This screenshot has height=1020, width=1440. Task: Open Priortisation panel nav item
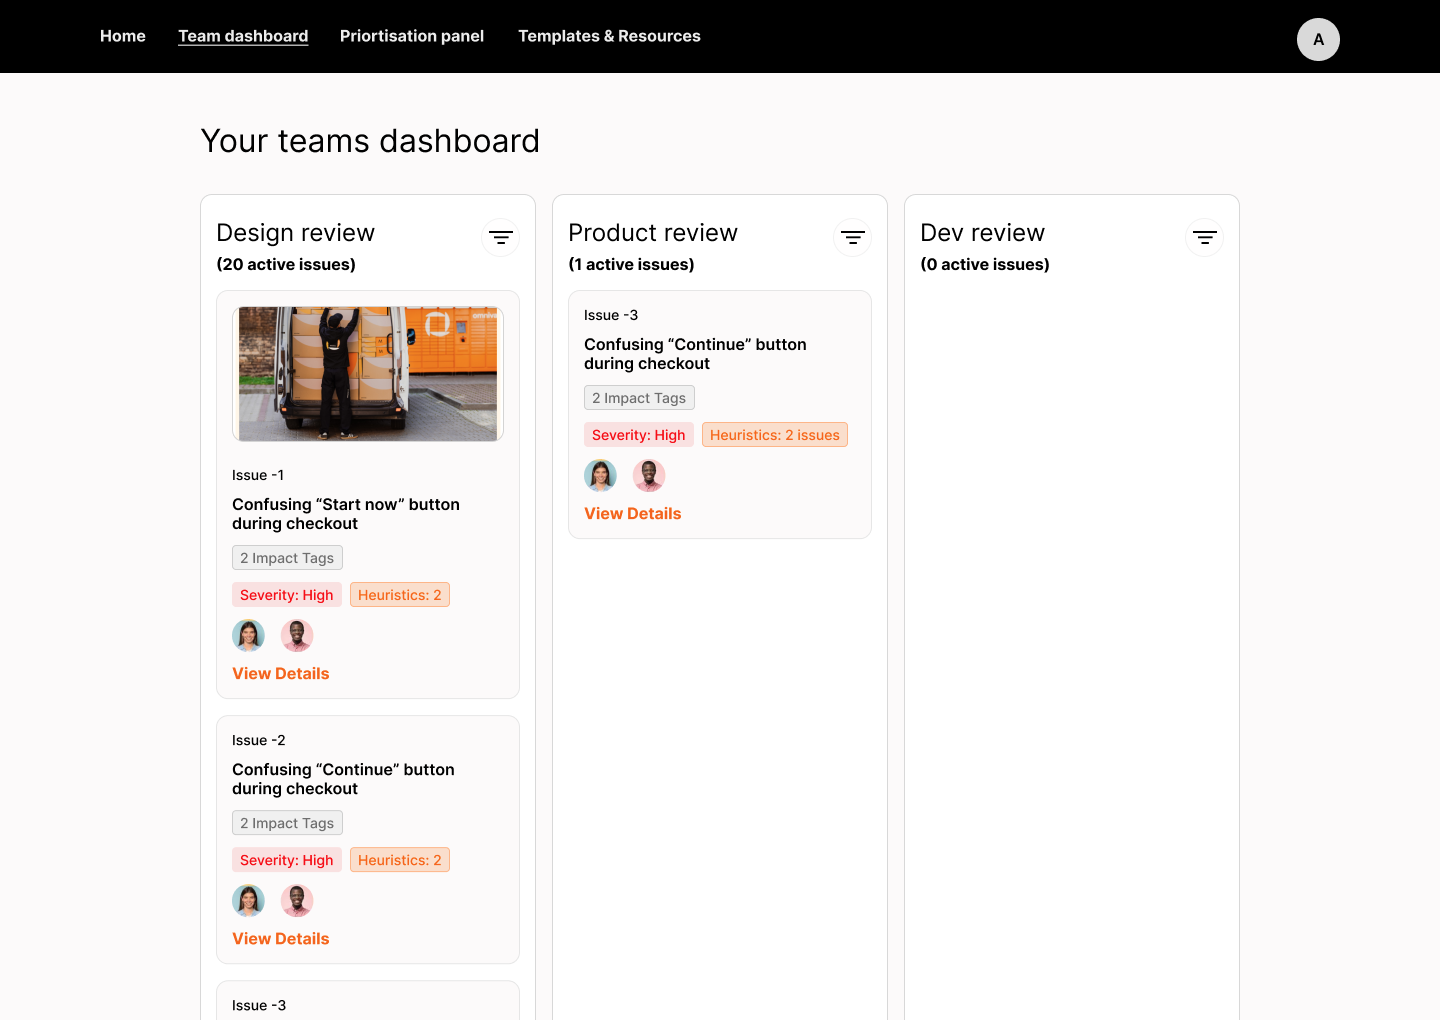412,36
